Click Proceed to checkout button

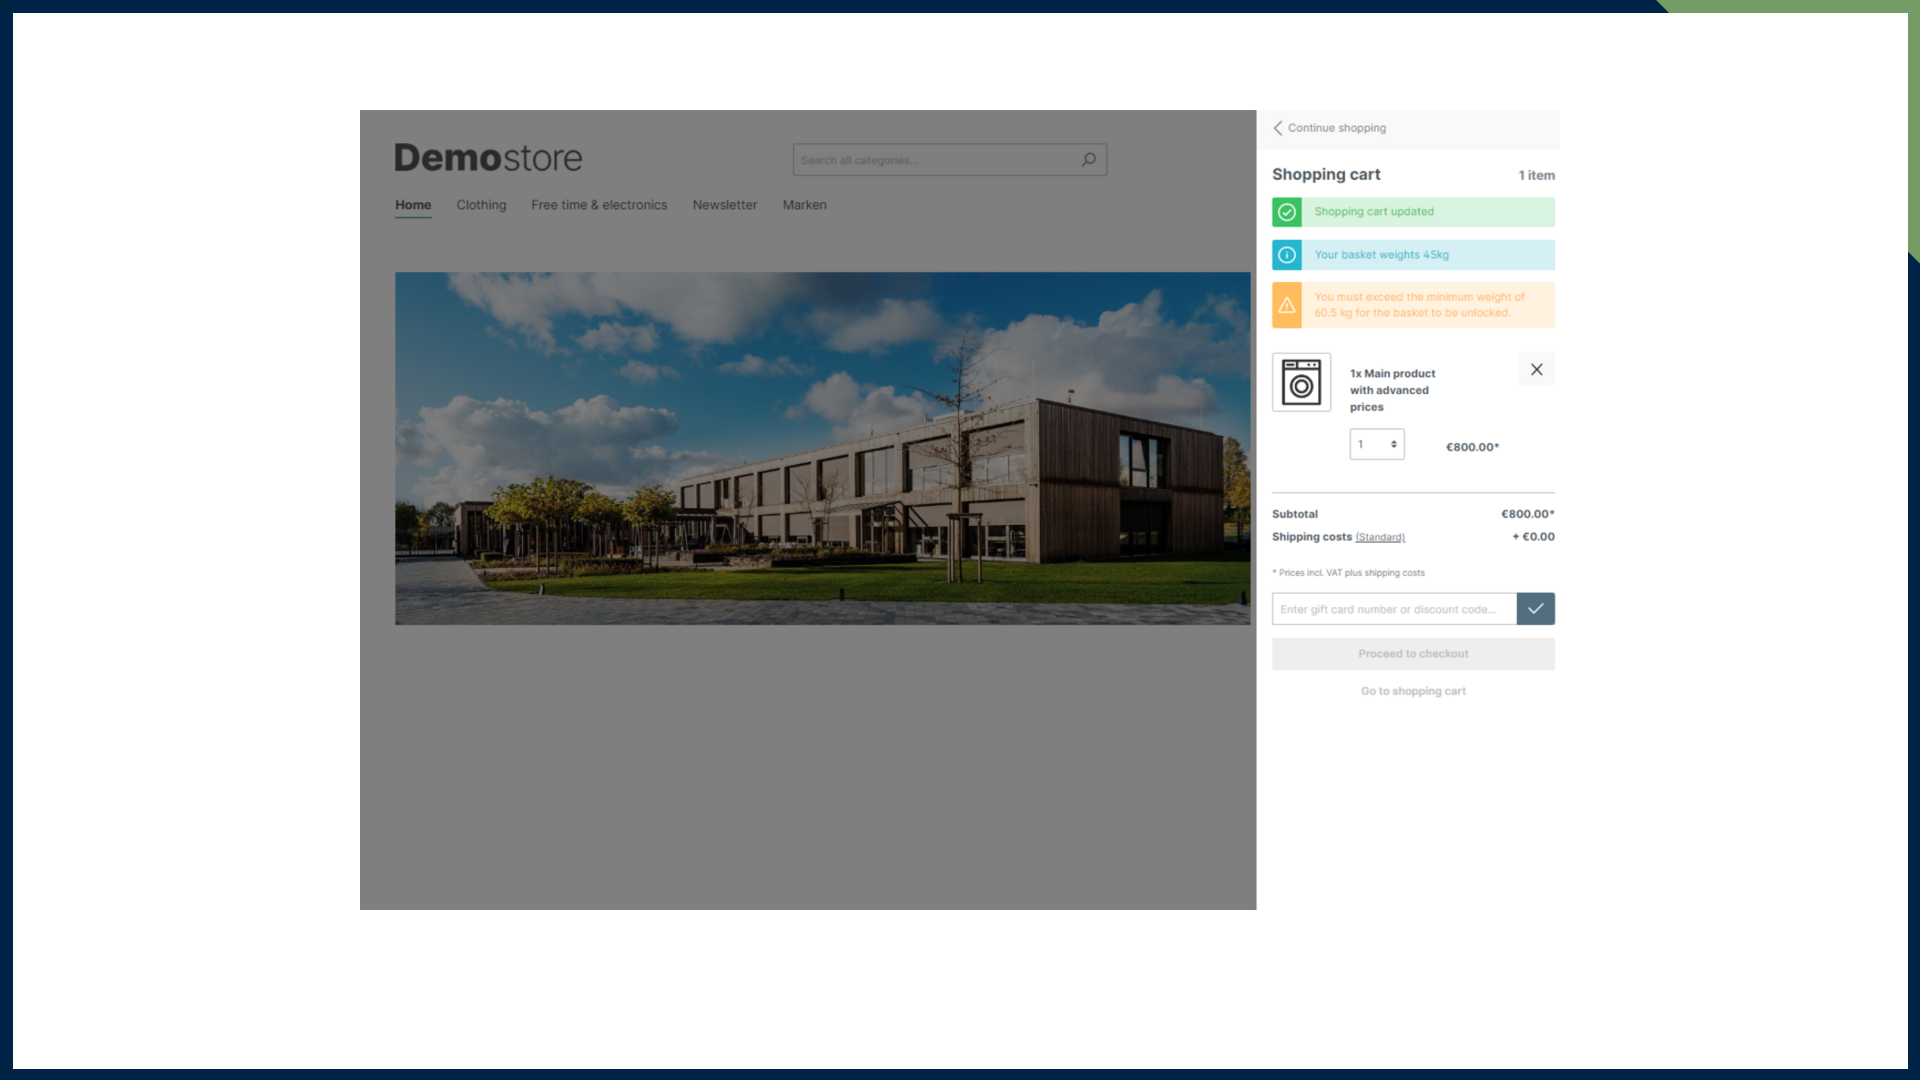coord(1413,654)
